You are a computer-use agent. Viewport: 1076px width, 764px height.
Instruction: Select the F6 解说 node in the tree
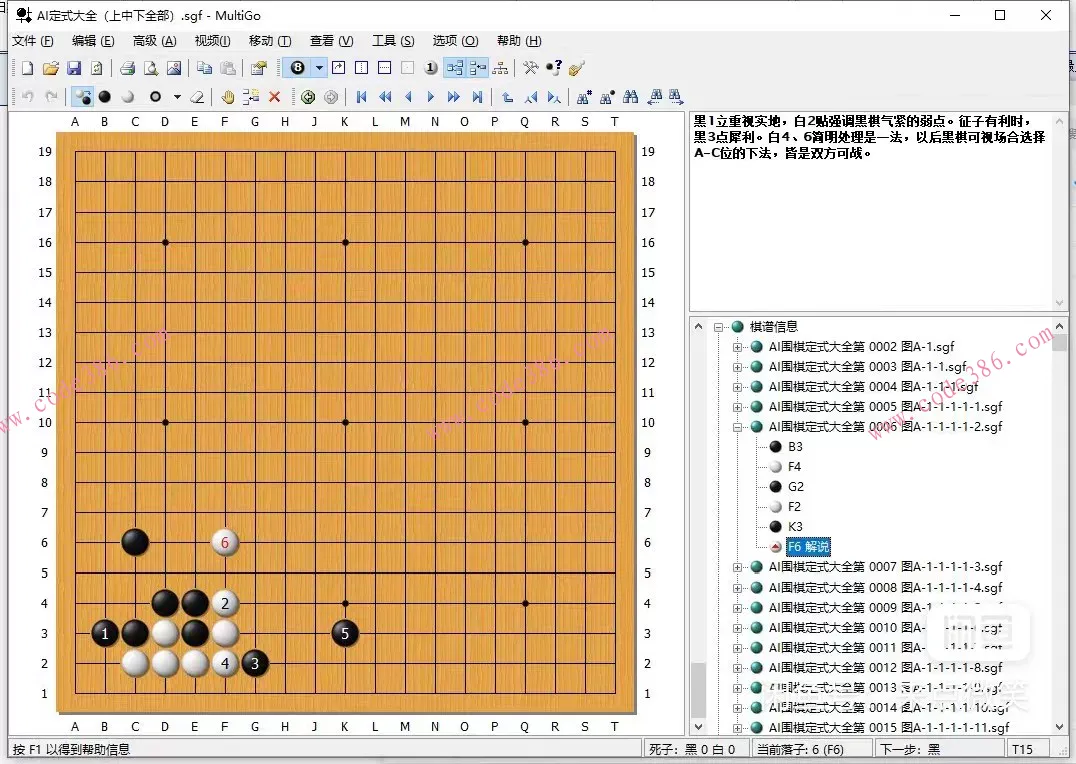tap(808, 547)
